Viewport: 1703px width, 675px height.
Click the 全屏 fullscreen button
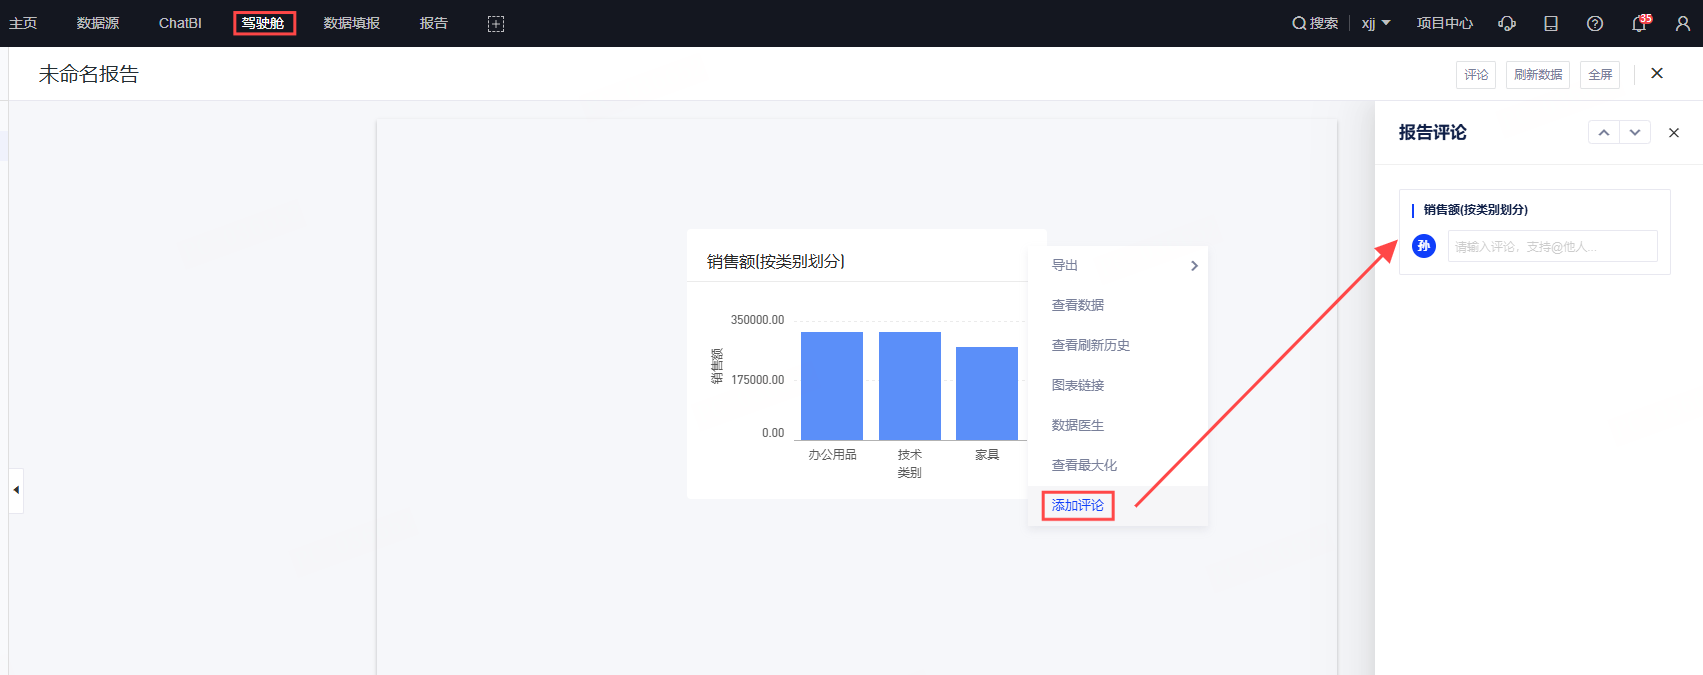tap(1600, 75)
